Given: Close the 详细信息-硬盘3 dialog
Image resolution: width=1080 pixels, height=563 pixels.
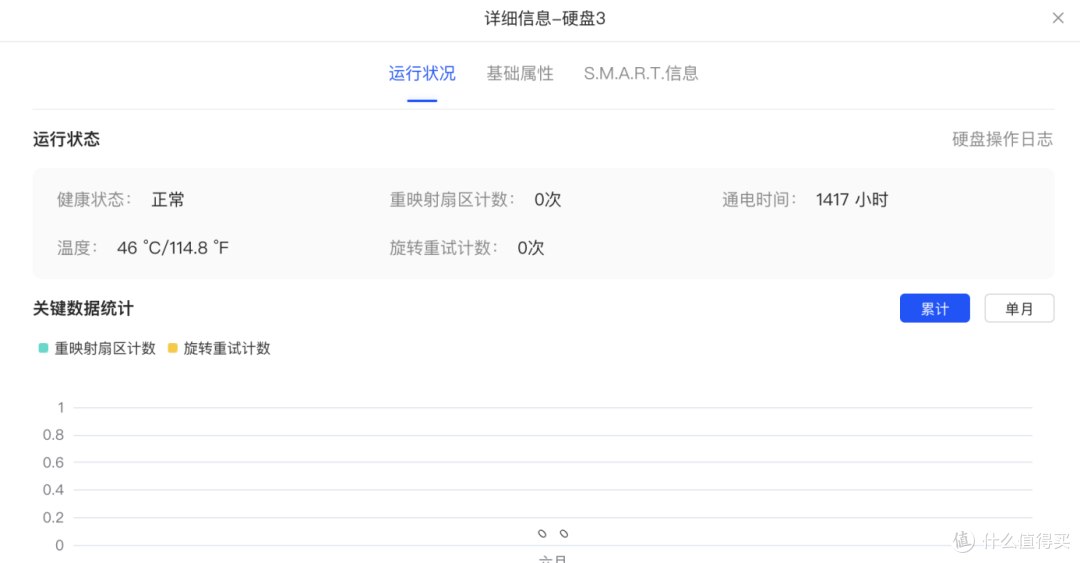Looking at the screenshot, I should (1058, 19).
